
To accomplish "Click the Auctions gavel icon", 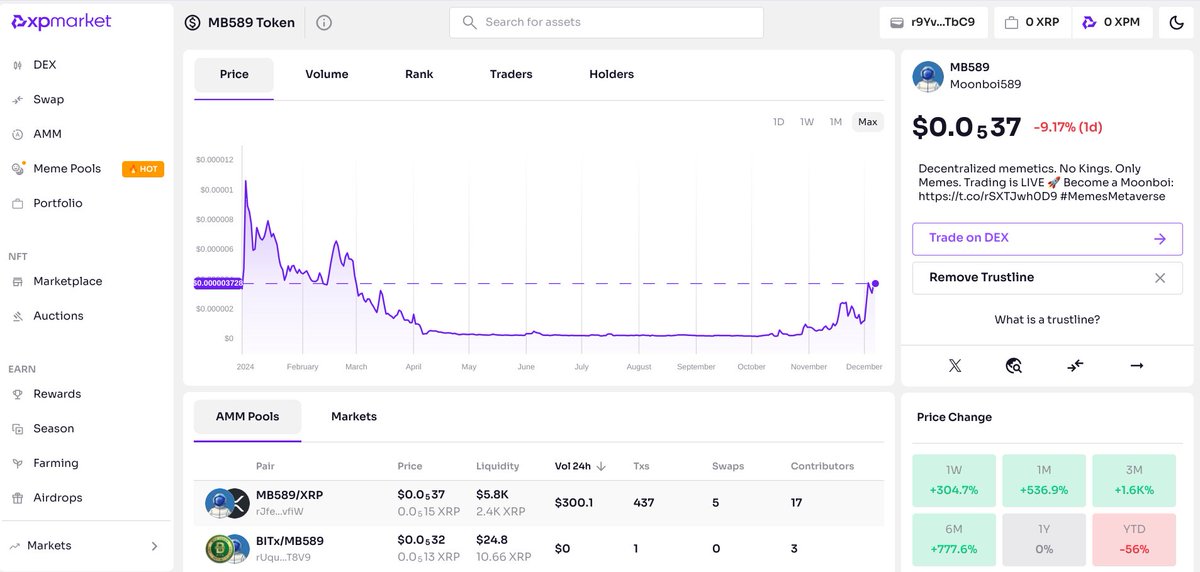I will (17, 316).
